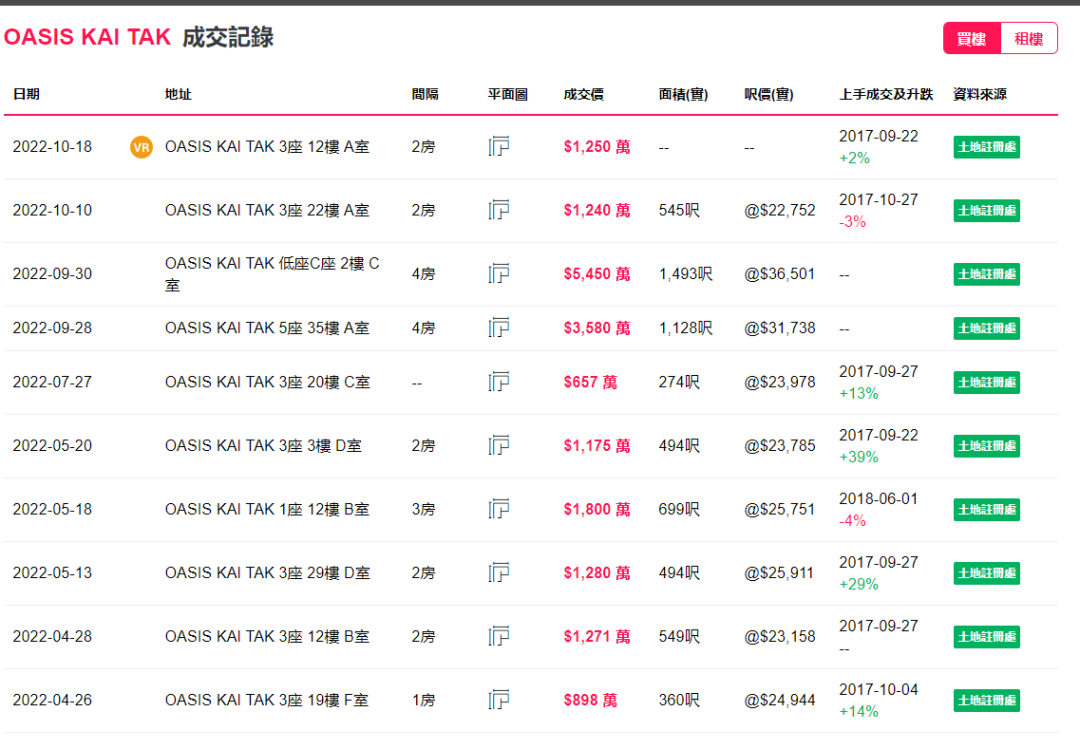Select the $898 萬 transaction price
Screen dimensions: 1080x749
coord(590,700)
